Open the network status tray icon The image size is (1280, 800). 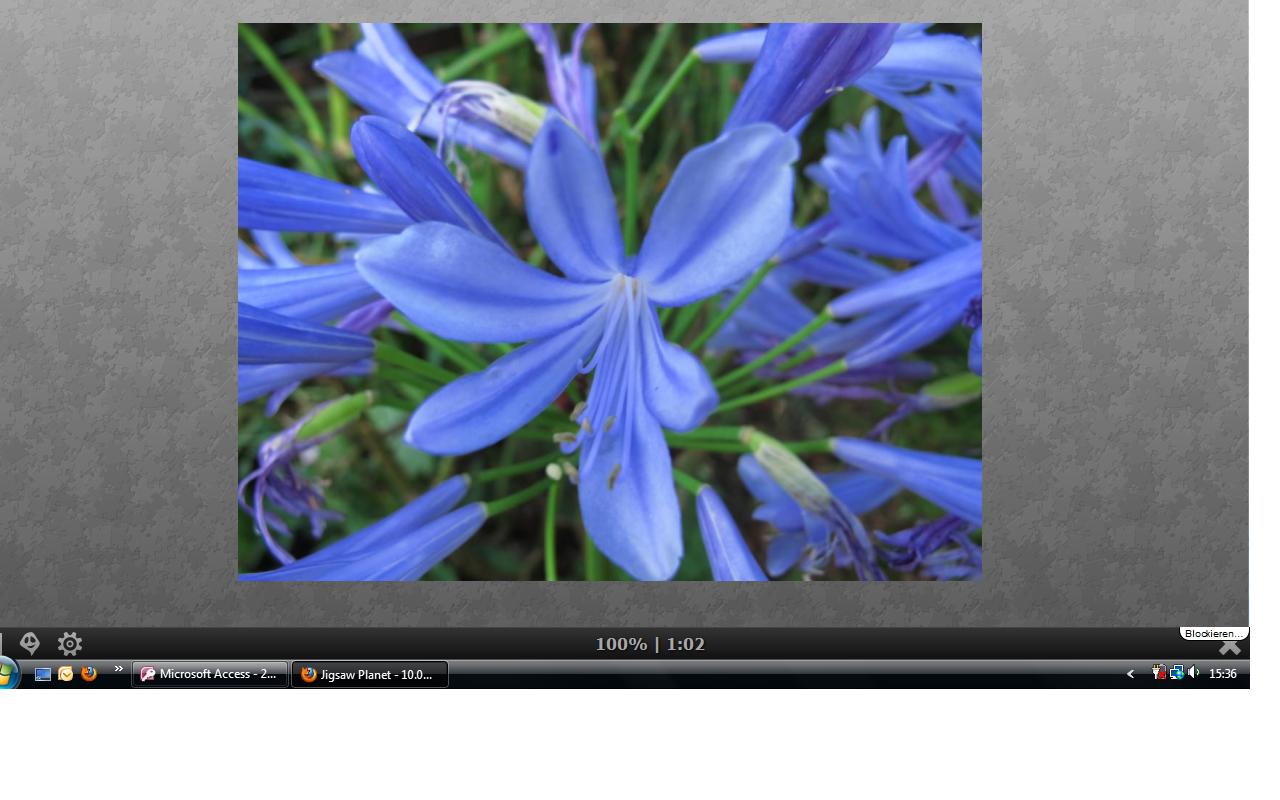tap(1176, 673)
